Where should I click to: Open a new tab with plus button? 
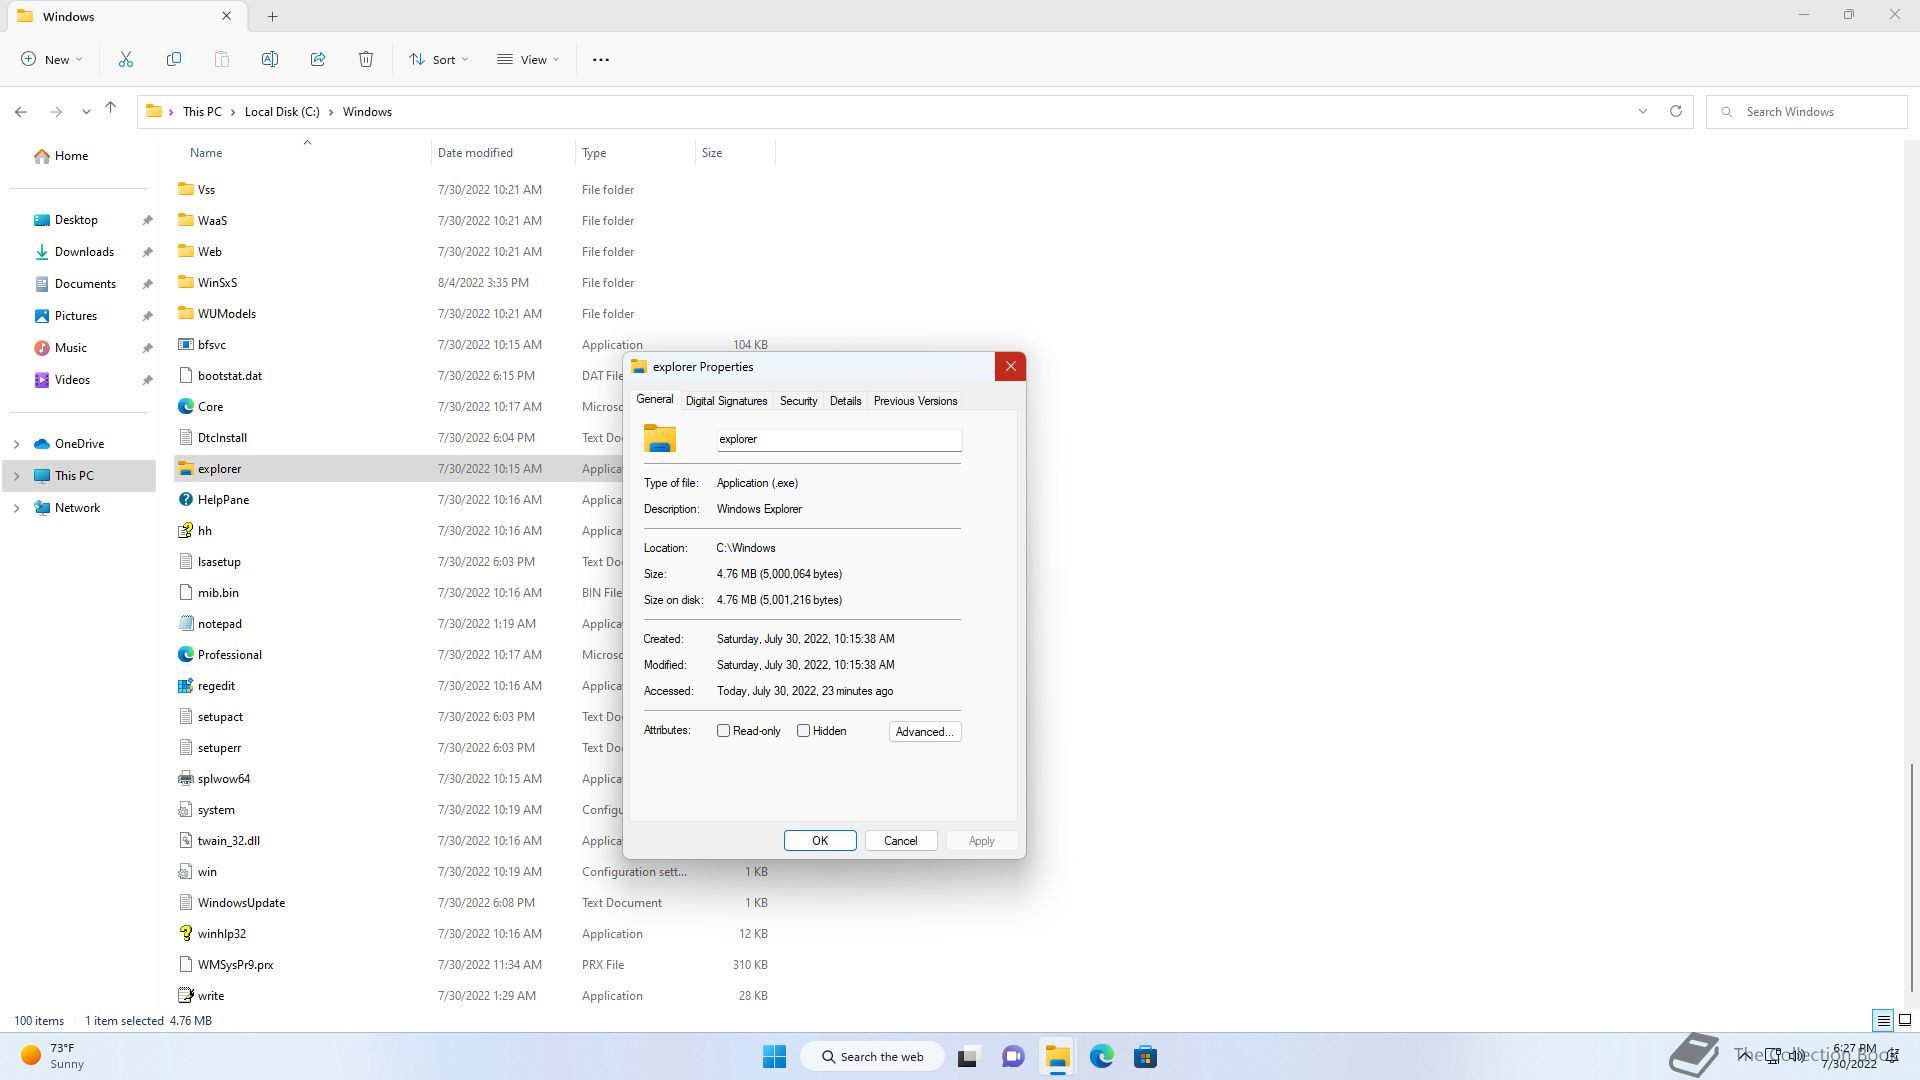click(x=273, y=16)
